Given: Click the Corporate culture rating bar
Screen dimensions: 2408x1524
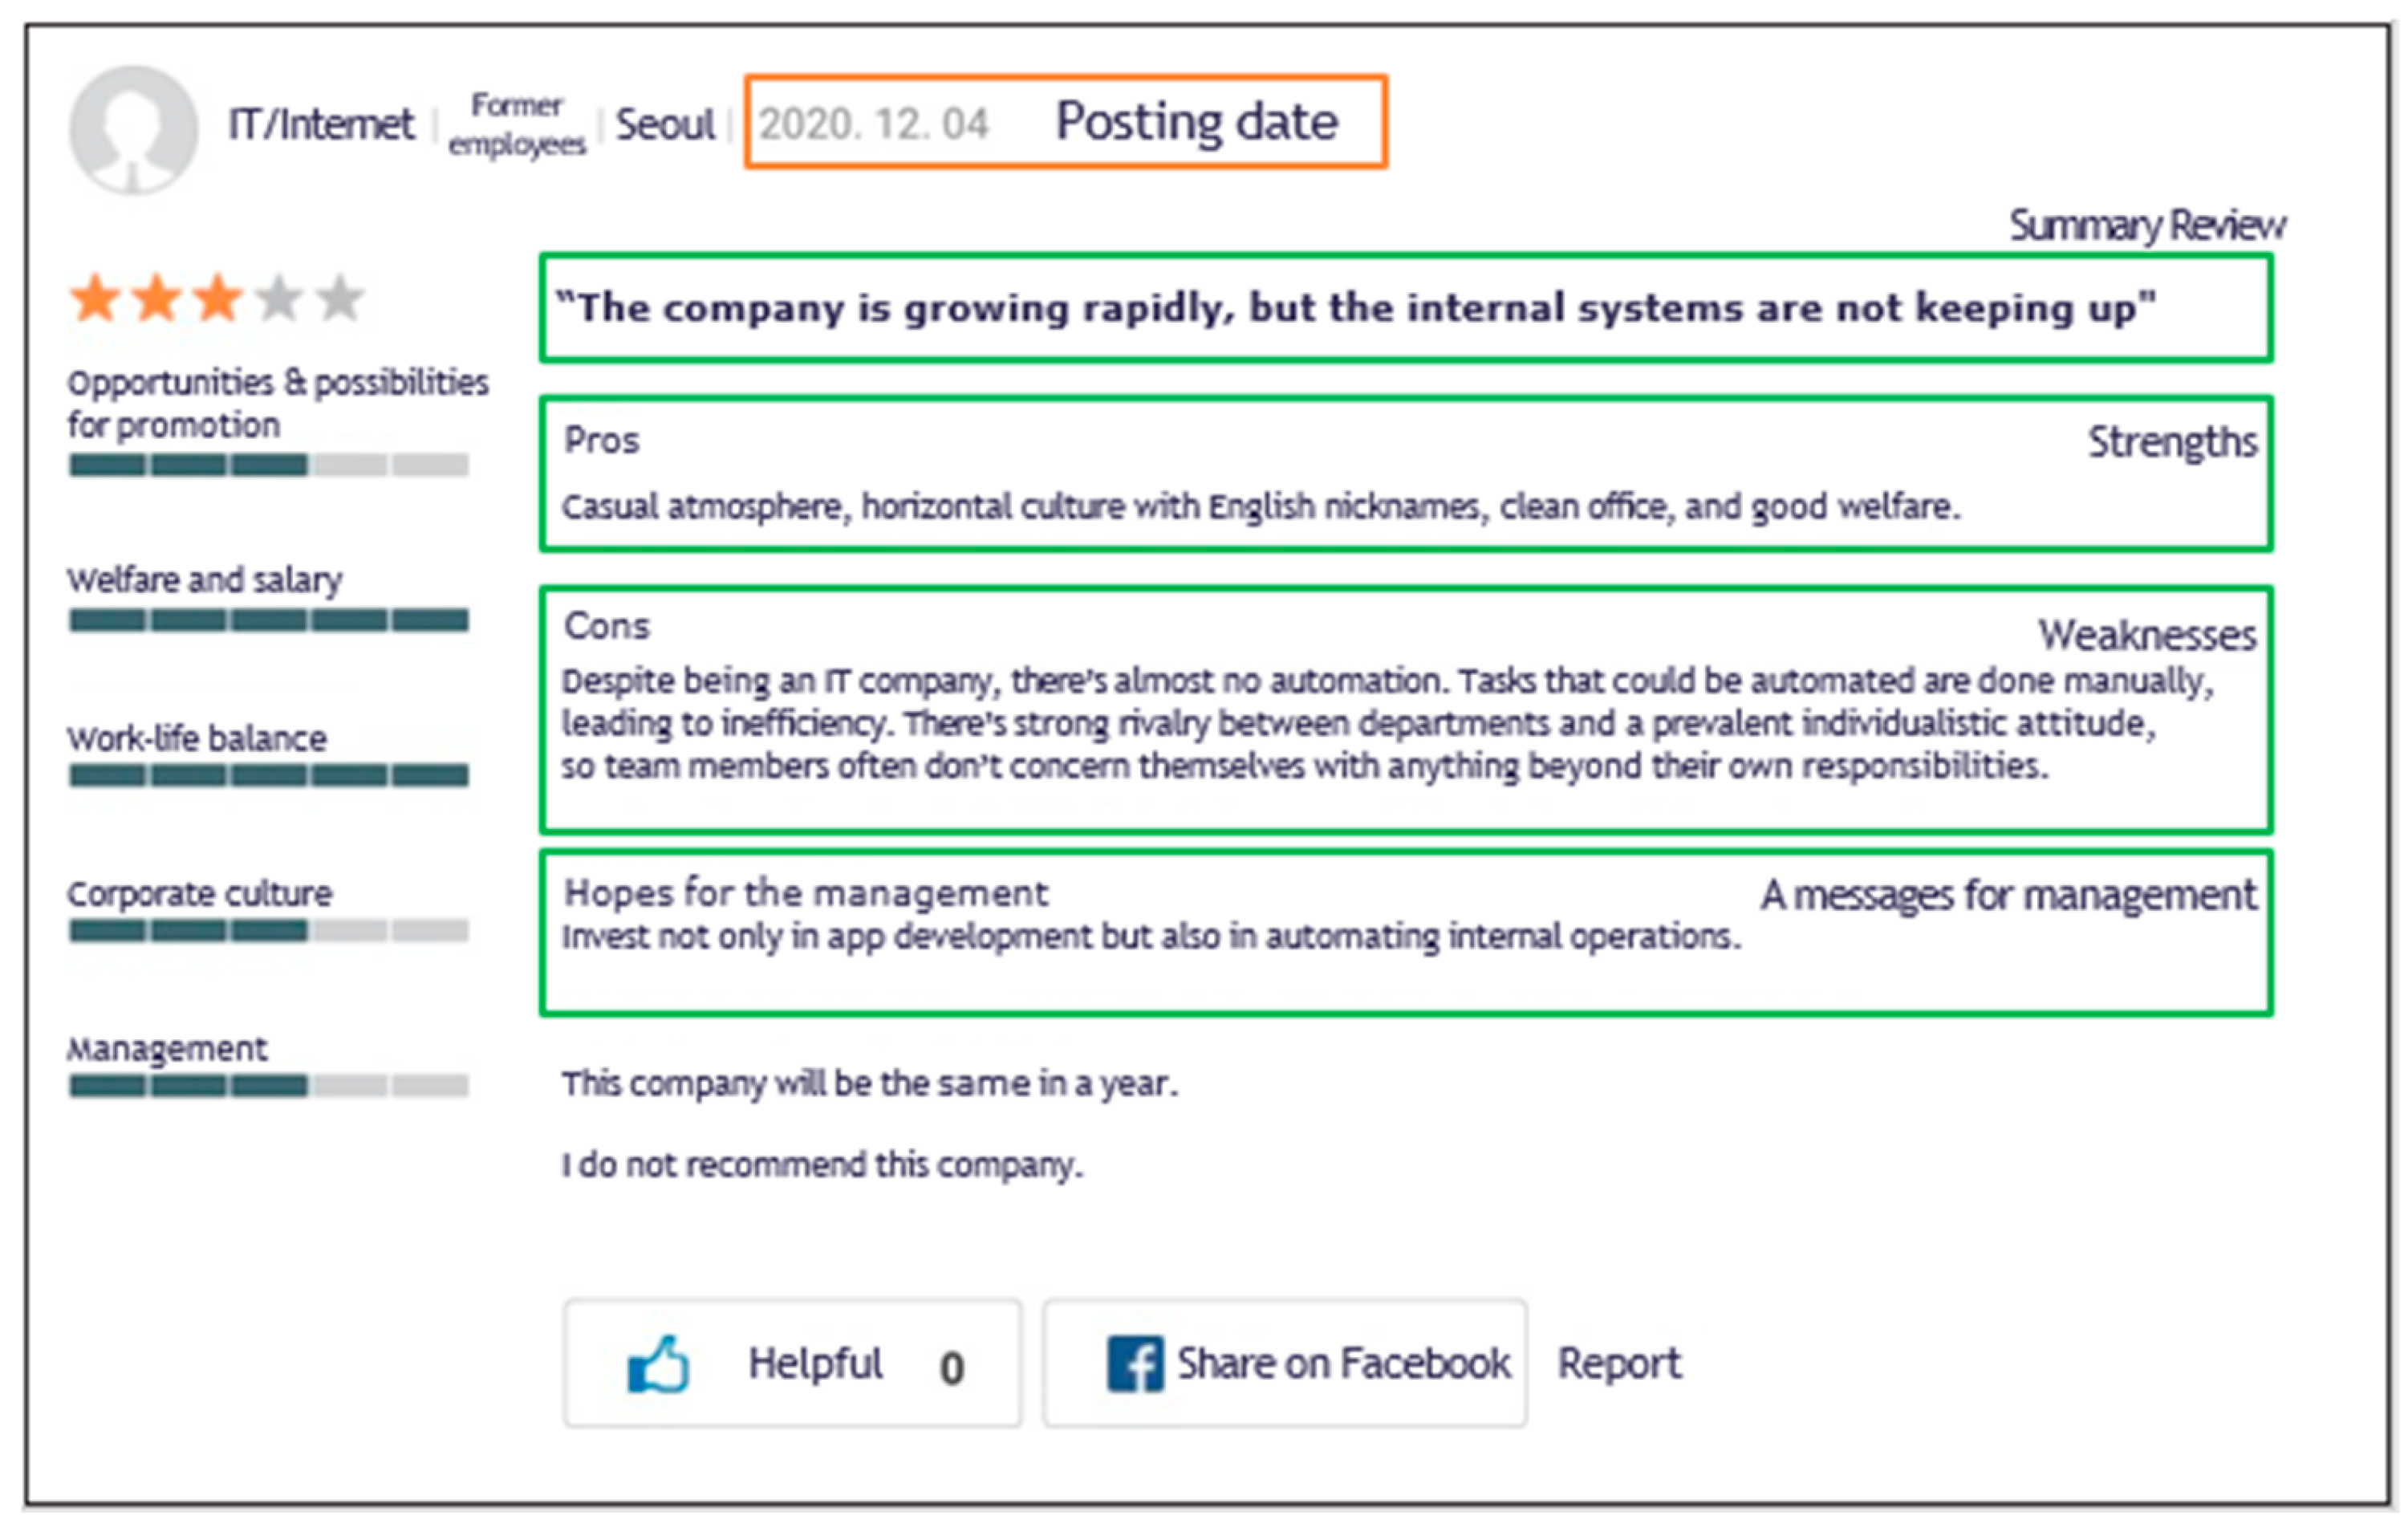Looking at the screenshot, I should [x=268, y=931].
